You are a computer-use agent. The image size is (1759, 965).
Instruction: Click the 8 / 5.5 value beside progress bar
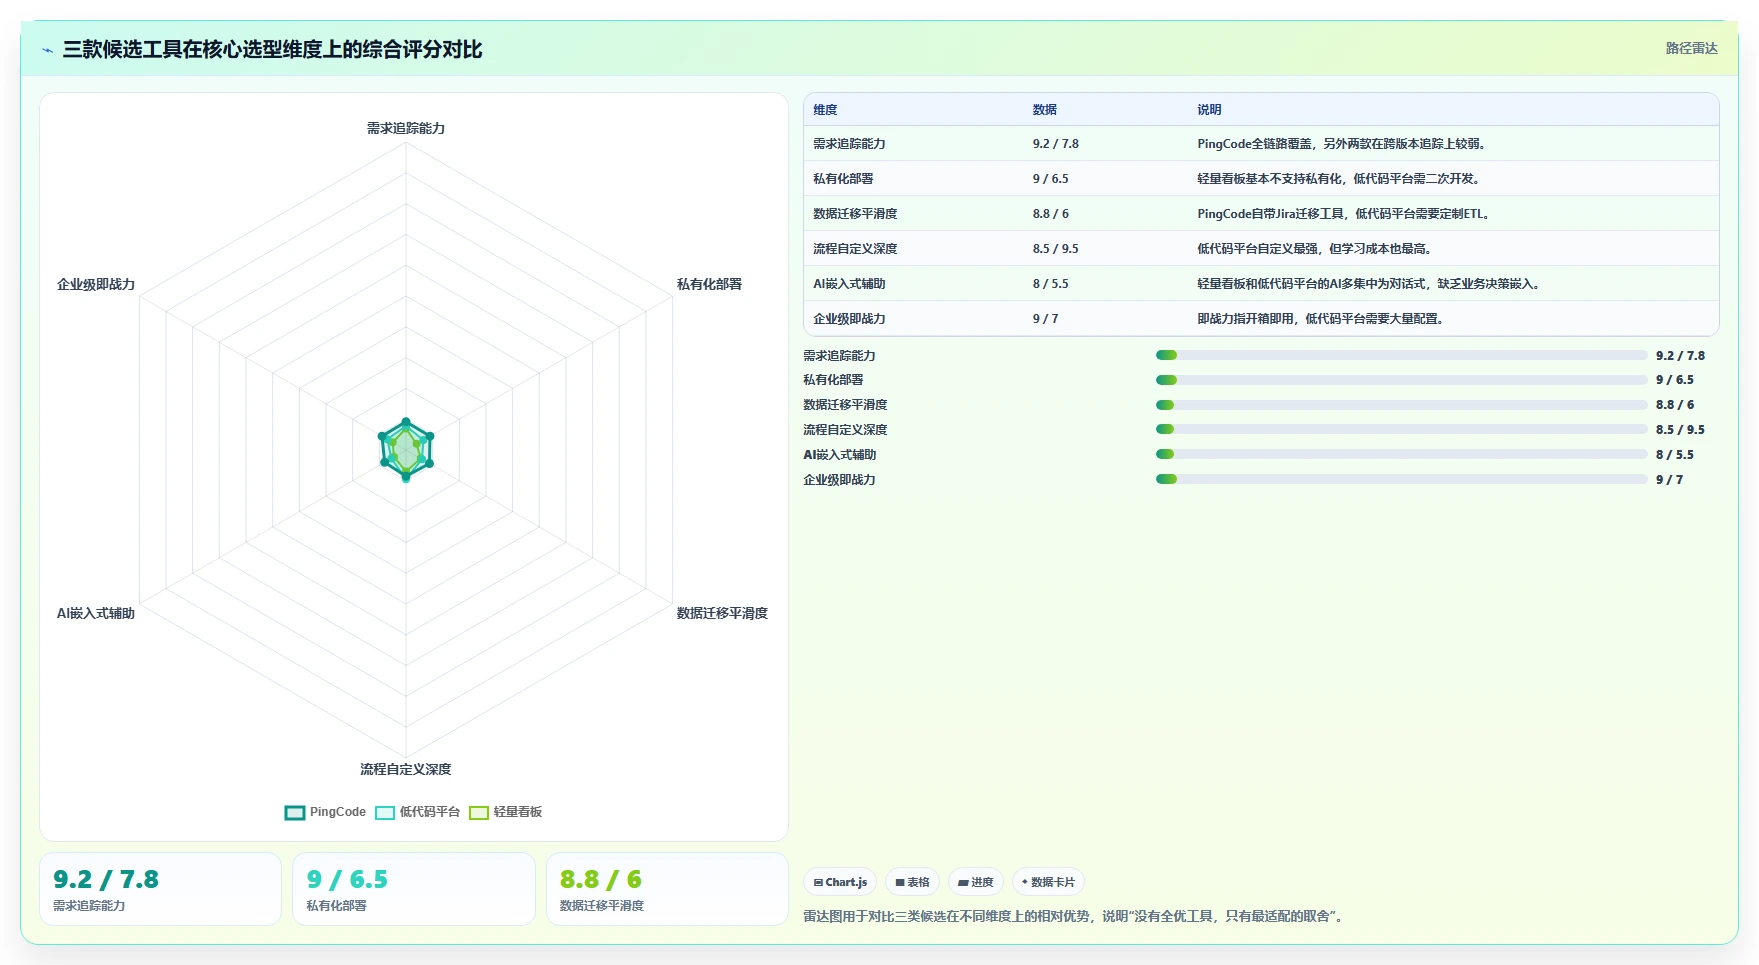coord(1675,455)
